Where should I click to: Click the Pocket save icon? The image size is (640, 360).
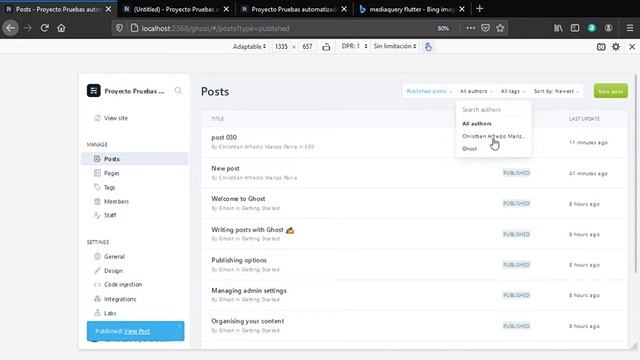point(485,28)
